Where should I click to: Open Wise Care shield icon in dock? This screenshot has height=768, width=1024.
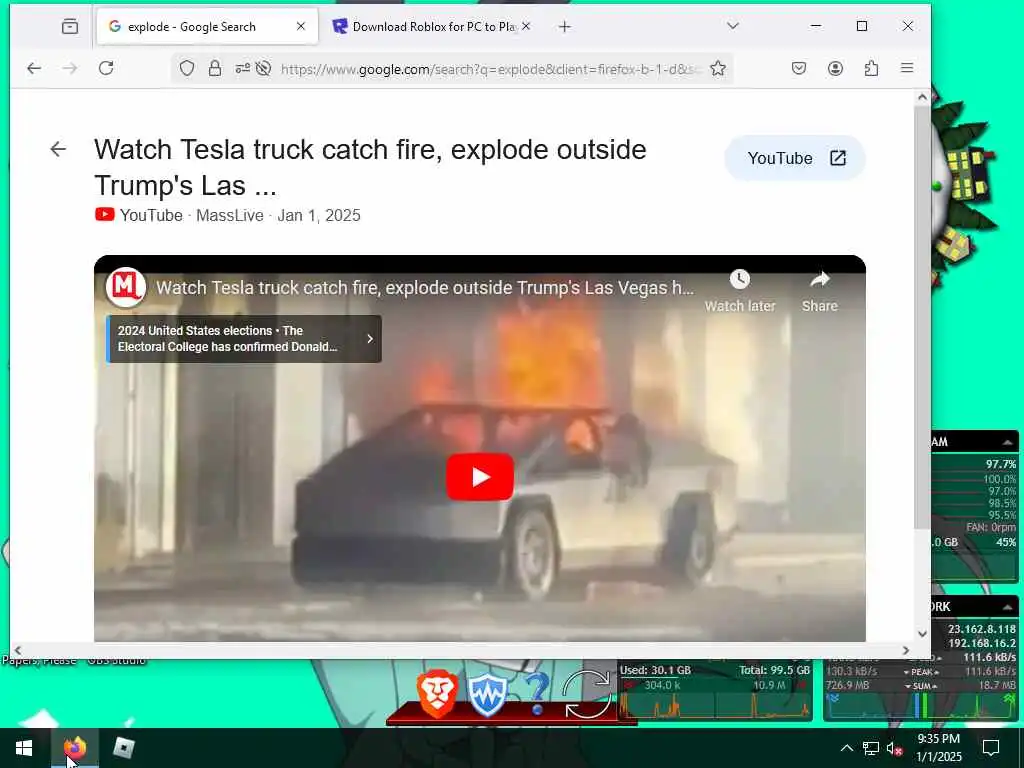pos(487,695)
